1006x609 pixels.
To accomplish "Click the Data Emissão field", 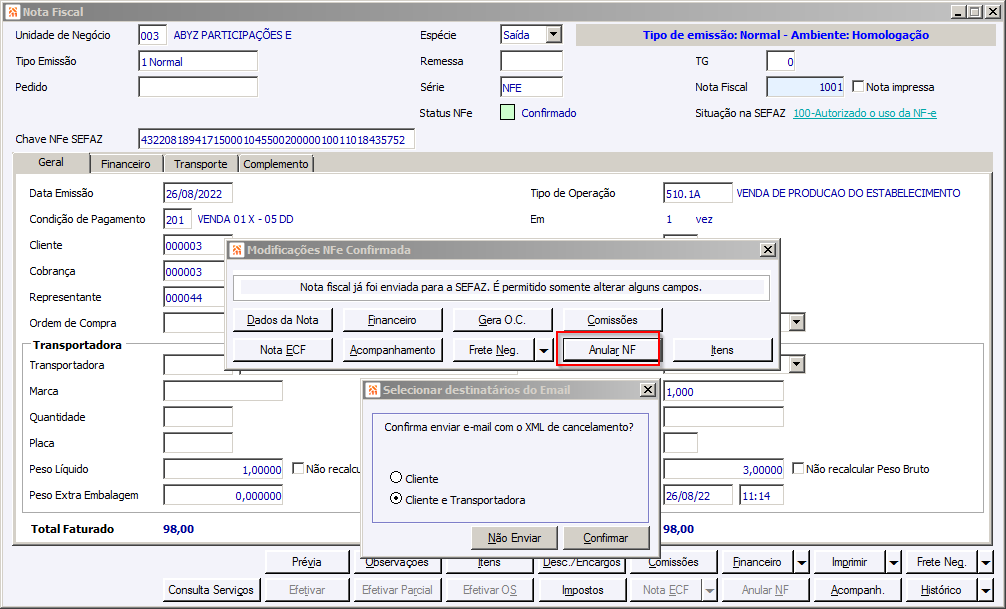I will (x=198, y=193).
